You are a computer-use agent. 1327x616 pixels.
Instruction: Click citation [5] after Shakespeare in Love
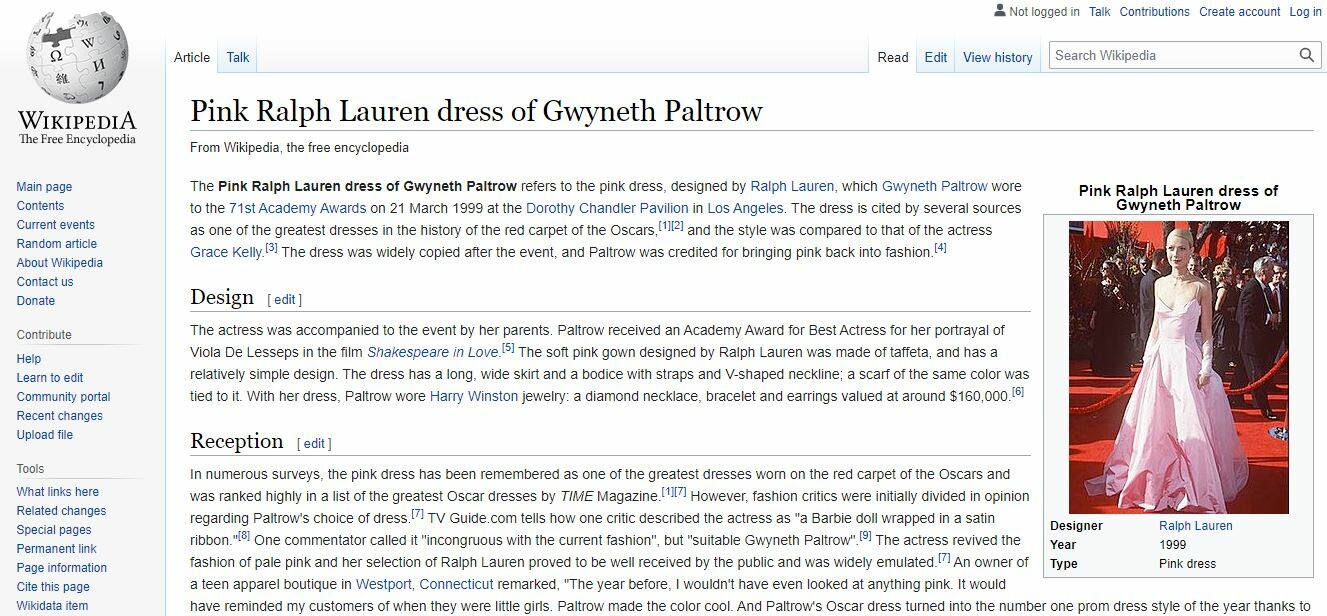coord(508,348)
